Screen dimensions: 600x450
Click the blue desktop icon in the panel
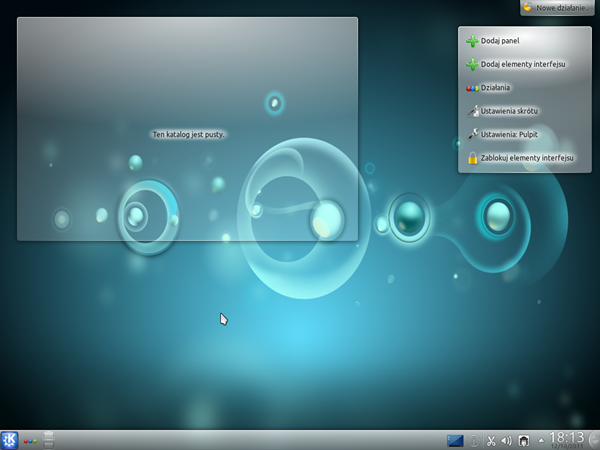[456, 439]
